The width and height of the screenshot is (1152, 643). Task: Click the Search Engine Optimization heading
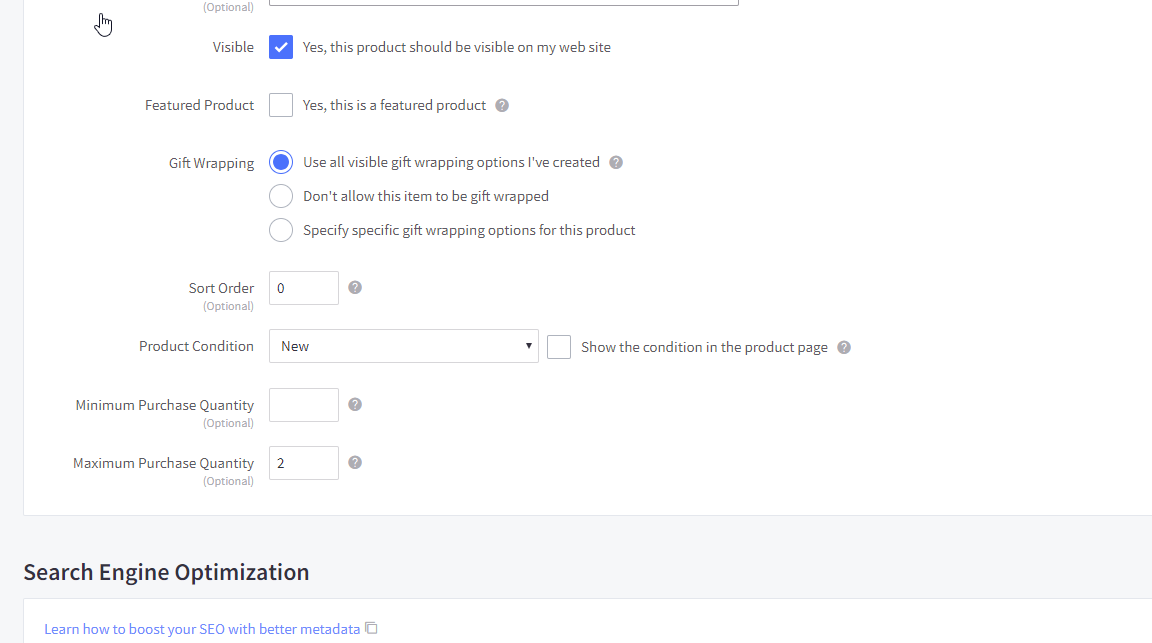tap(166, 571)
